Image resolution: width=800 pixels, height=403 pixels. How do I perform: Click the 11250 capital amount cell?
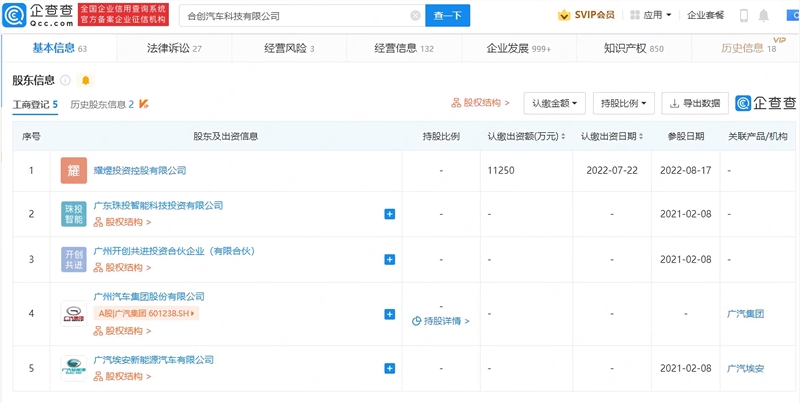[x=501, y=170]
